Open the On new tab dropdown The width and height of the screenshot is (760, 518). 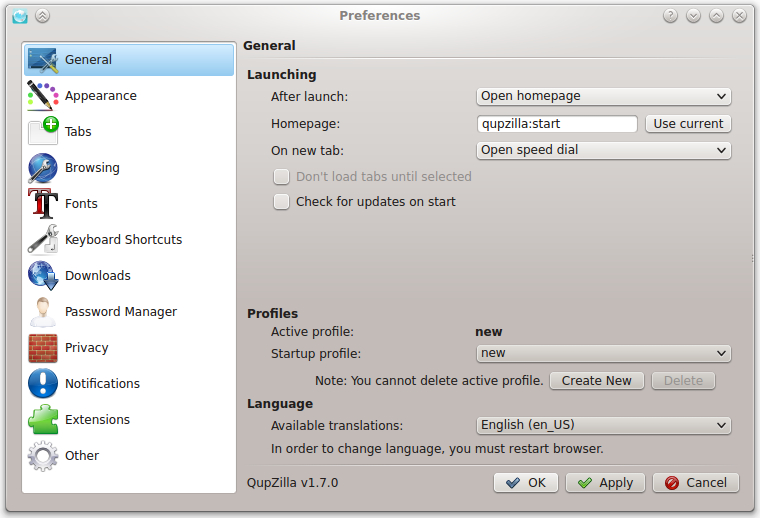[603, 150]
